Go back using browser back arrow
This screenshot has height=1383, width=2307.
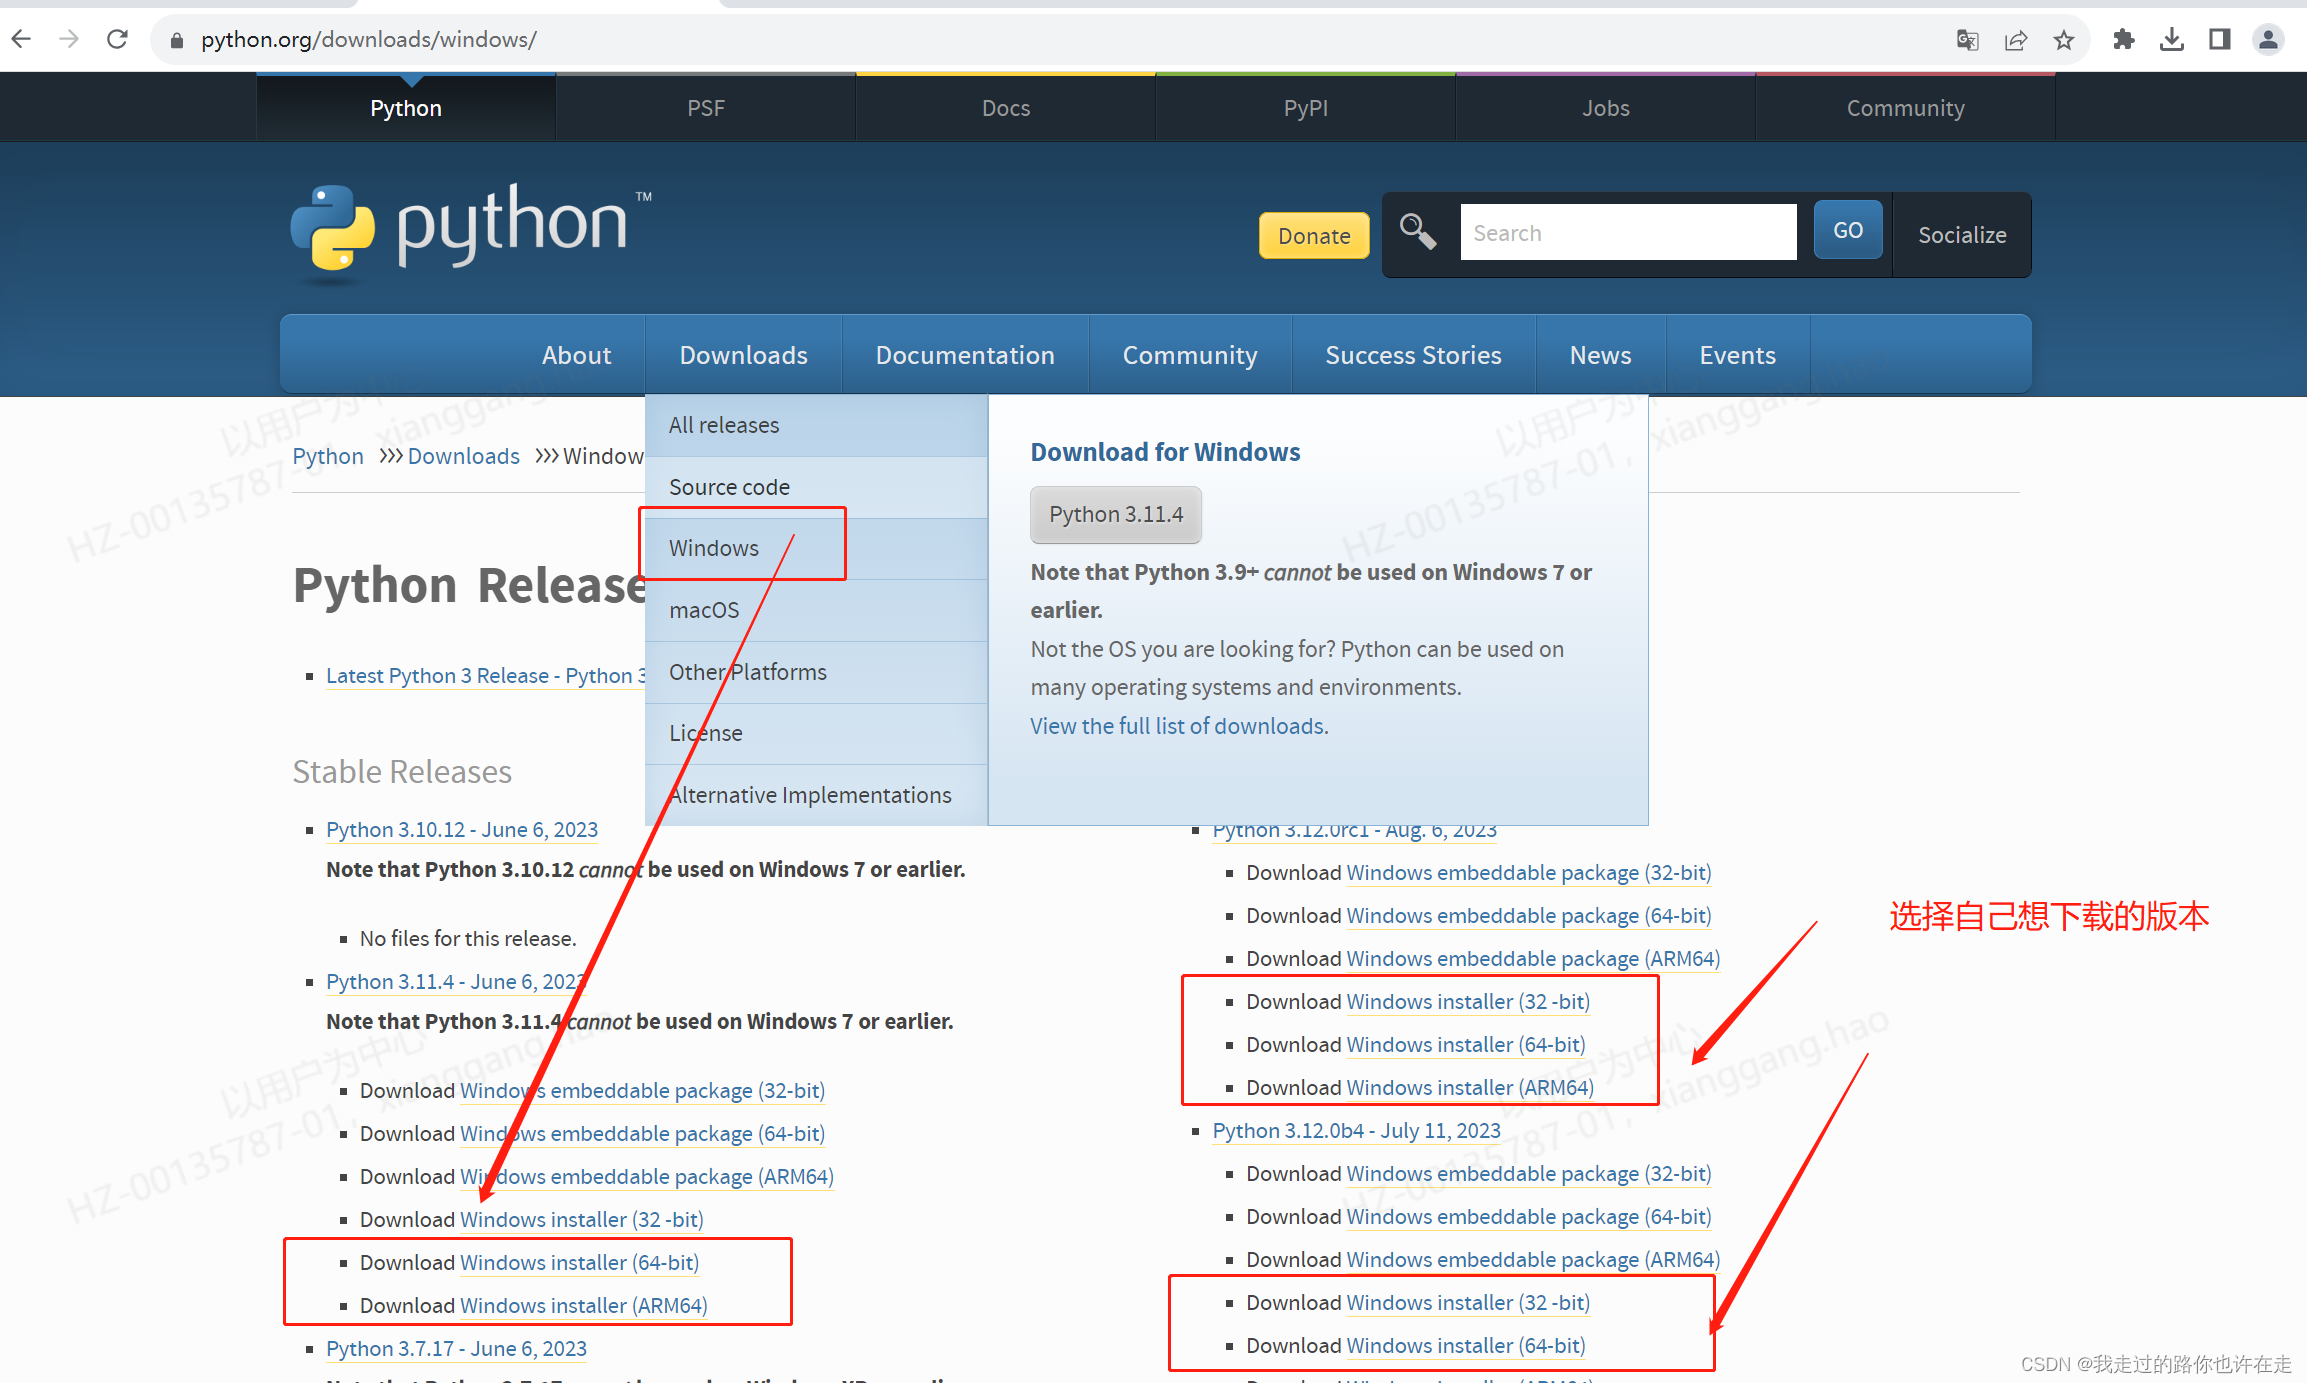pyautogui.click(x=21, y=39)
